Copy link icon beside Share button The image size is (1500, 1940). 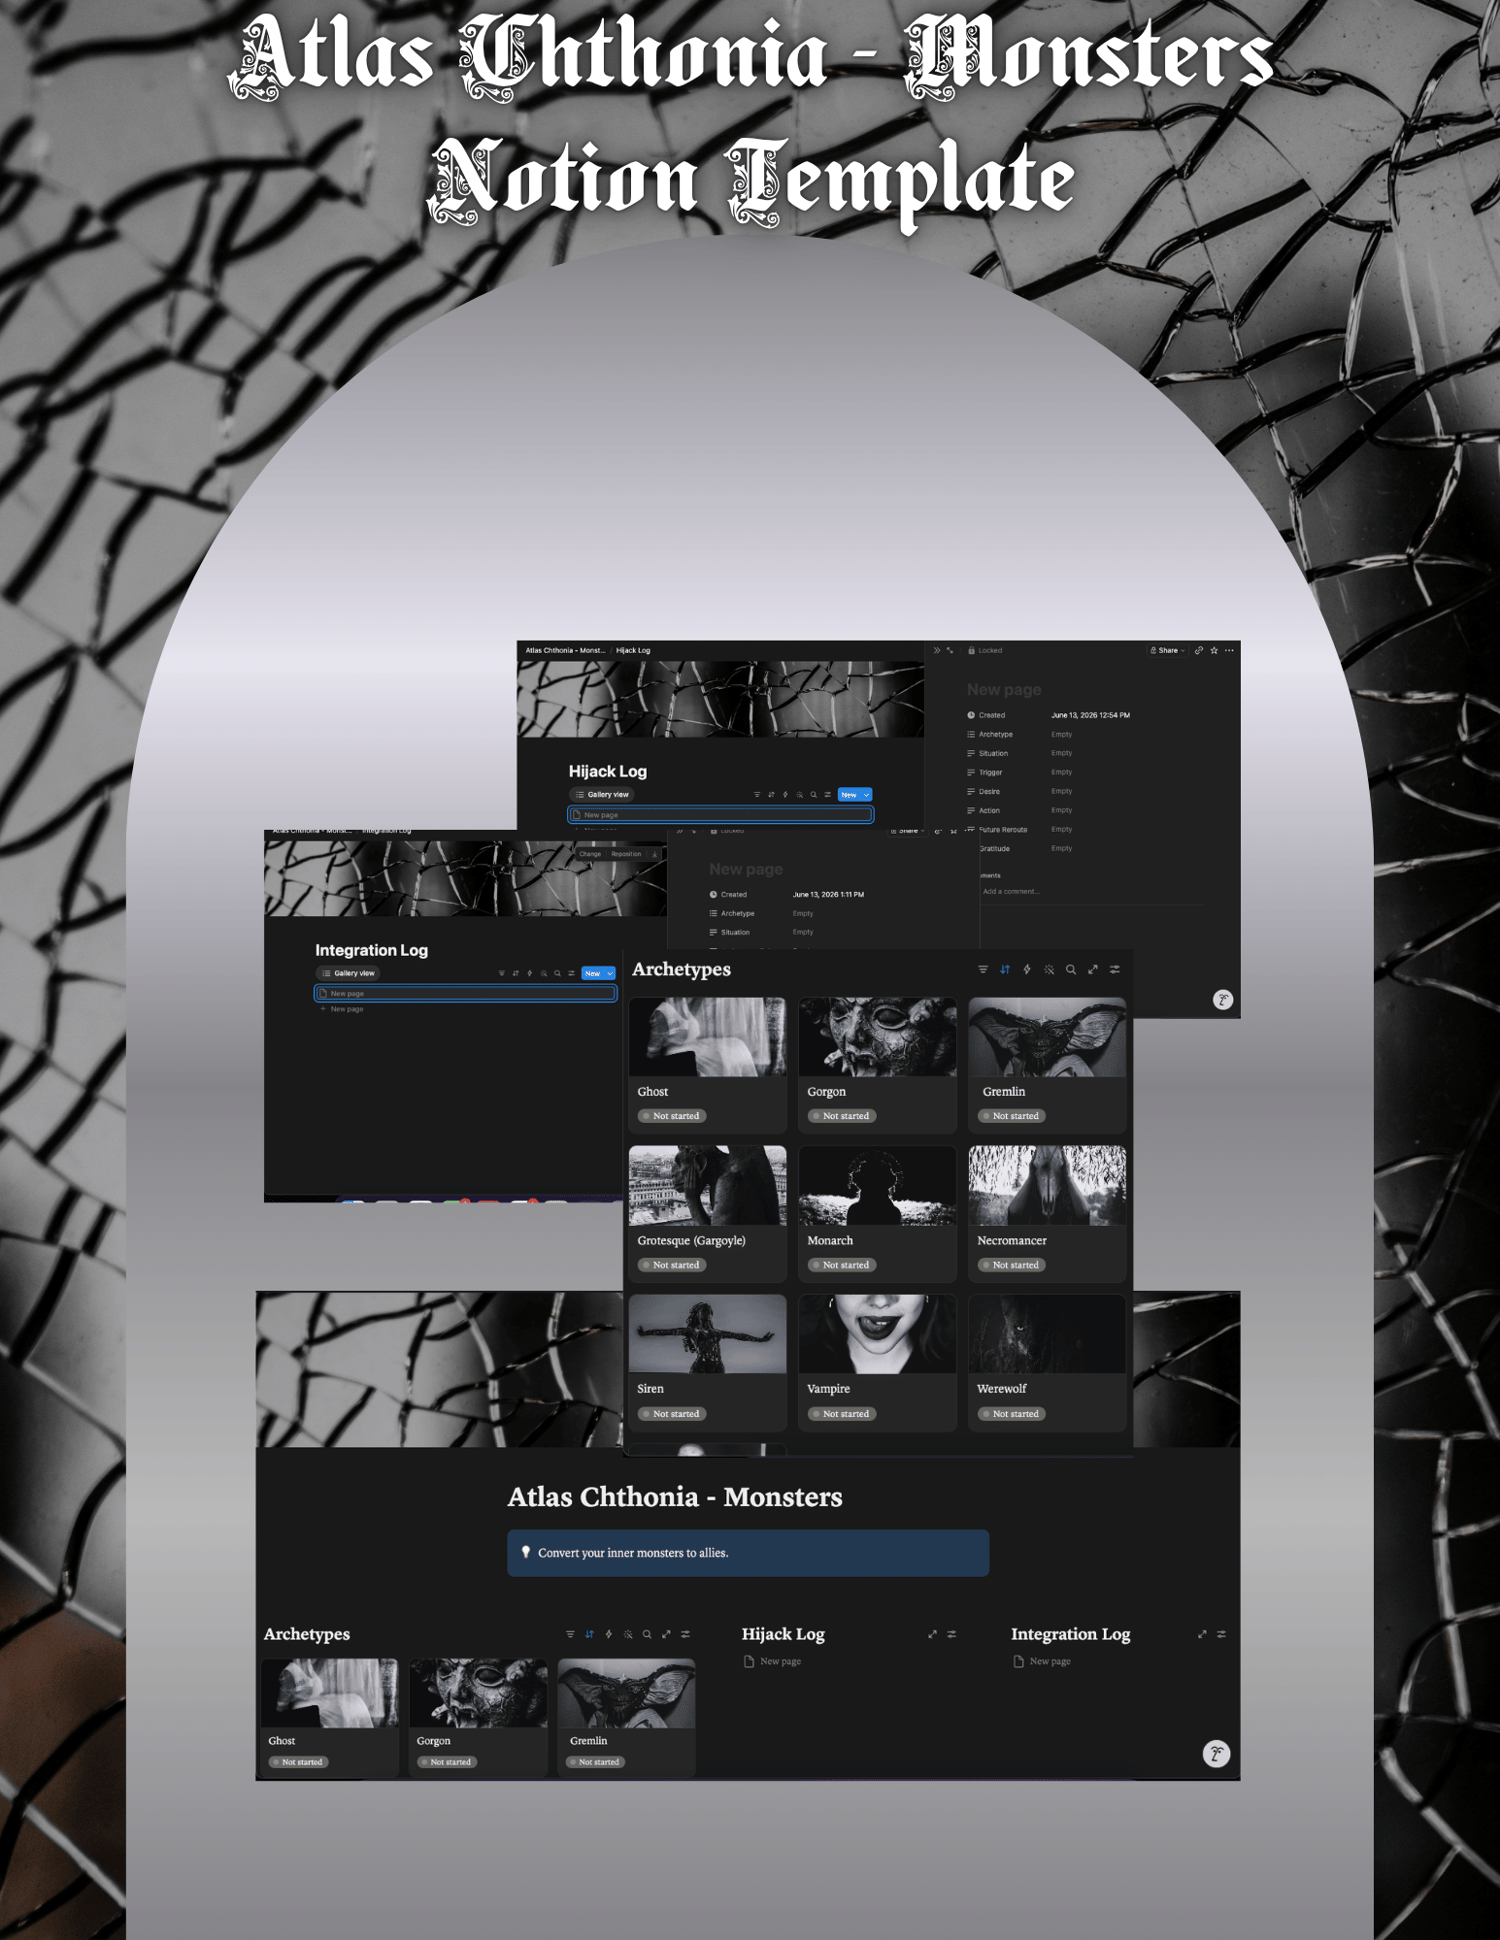(1199, 650)
